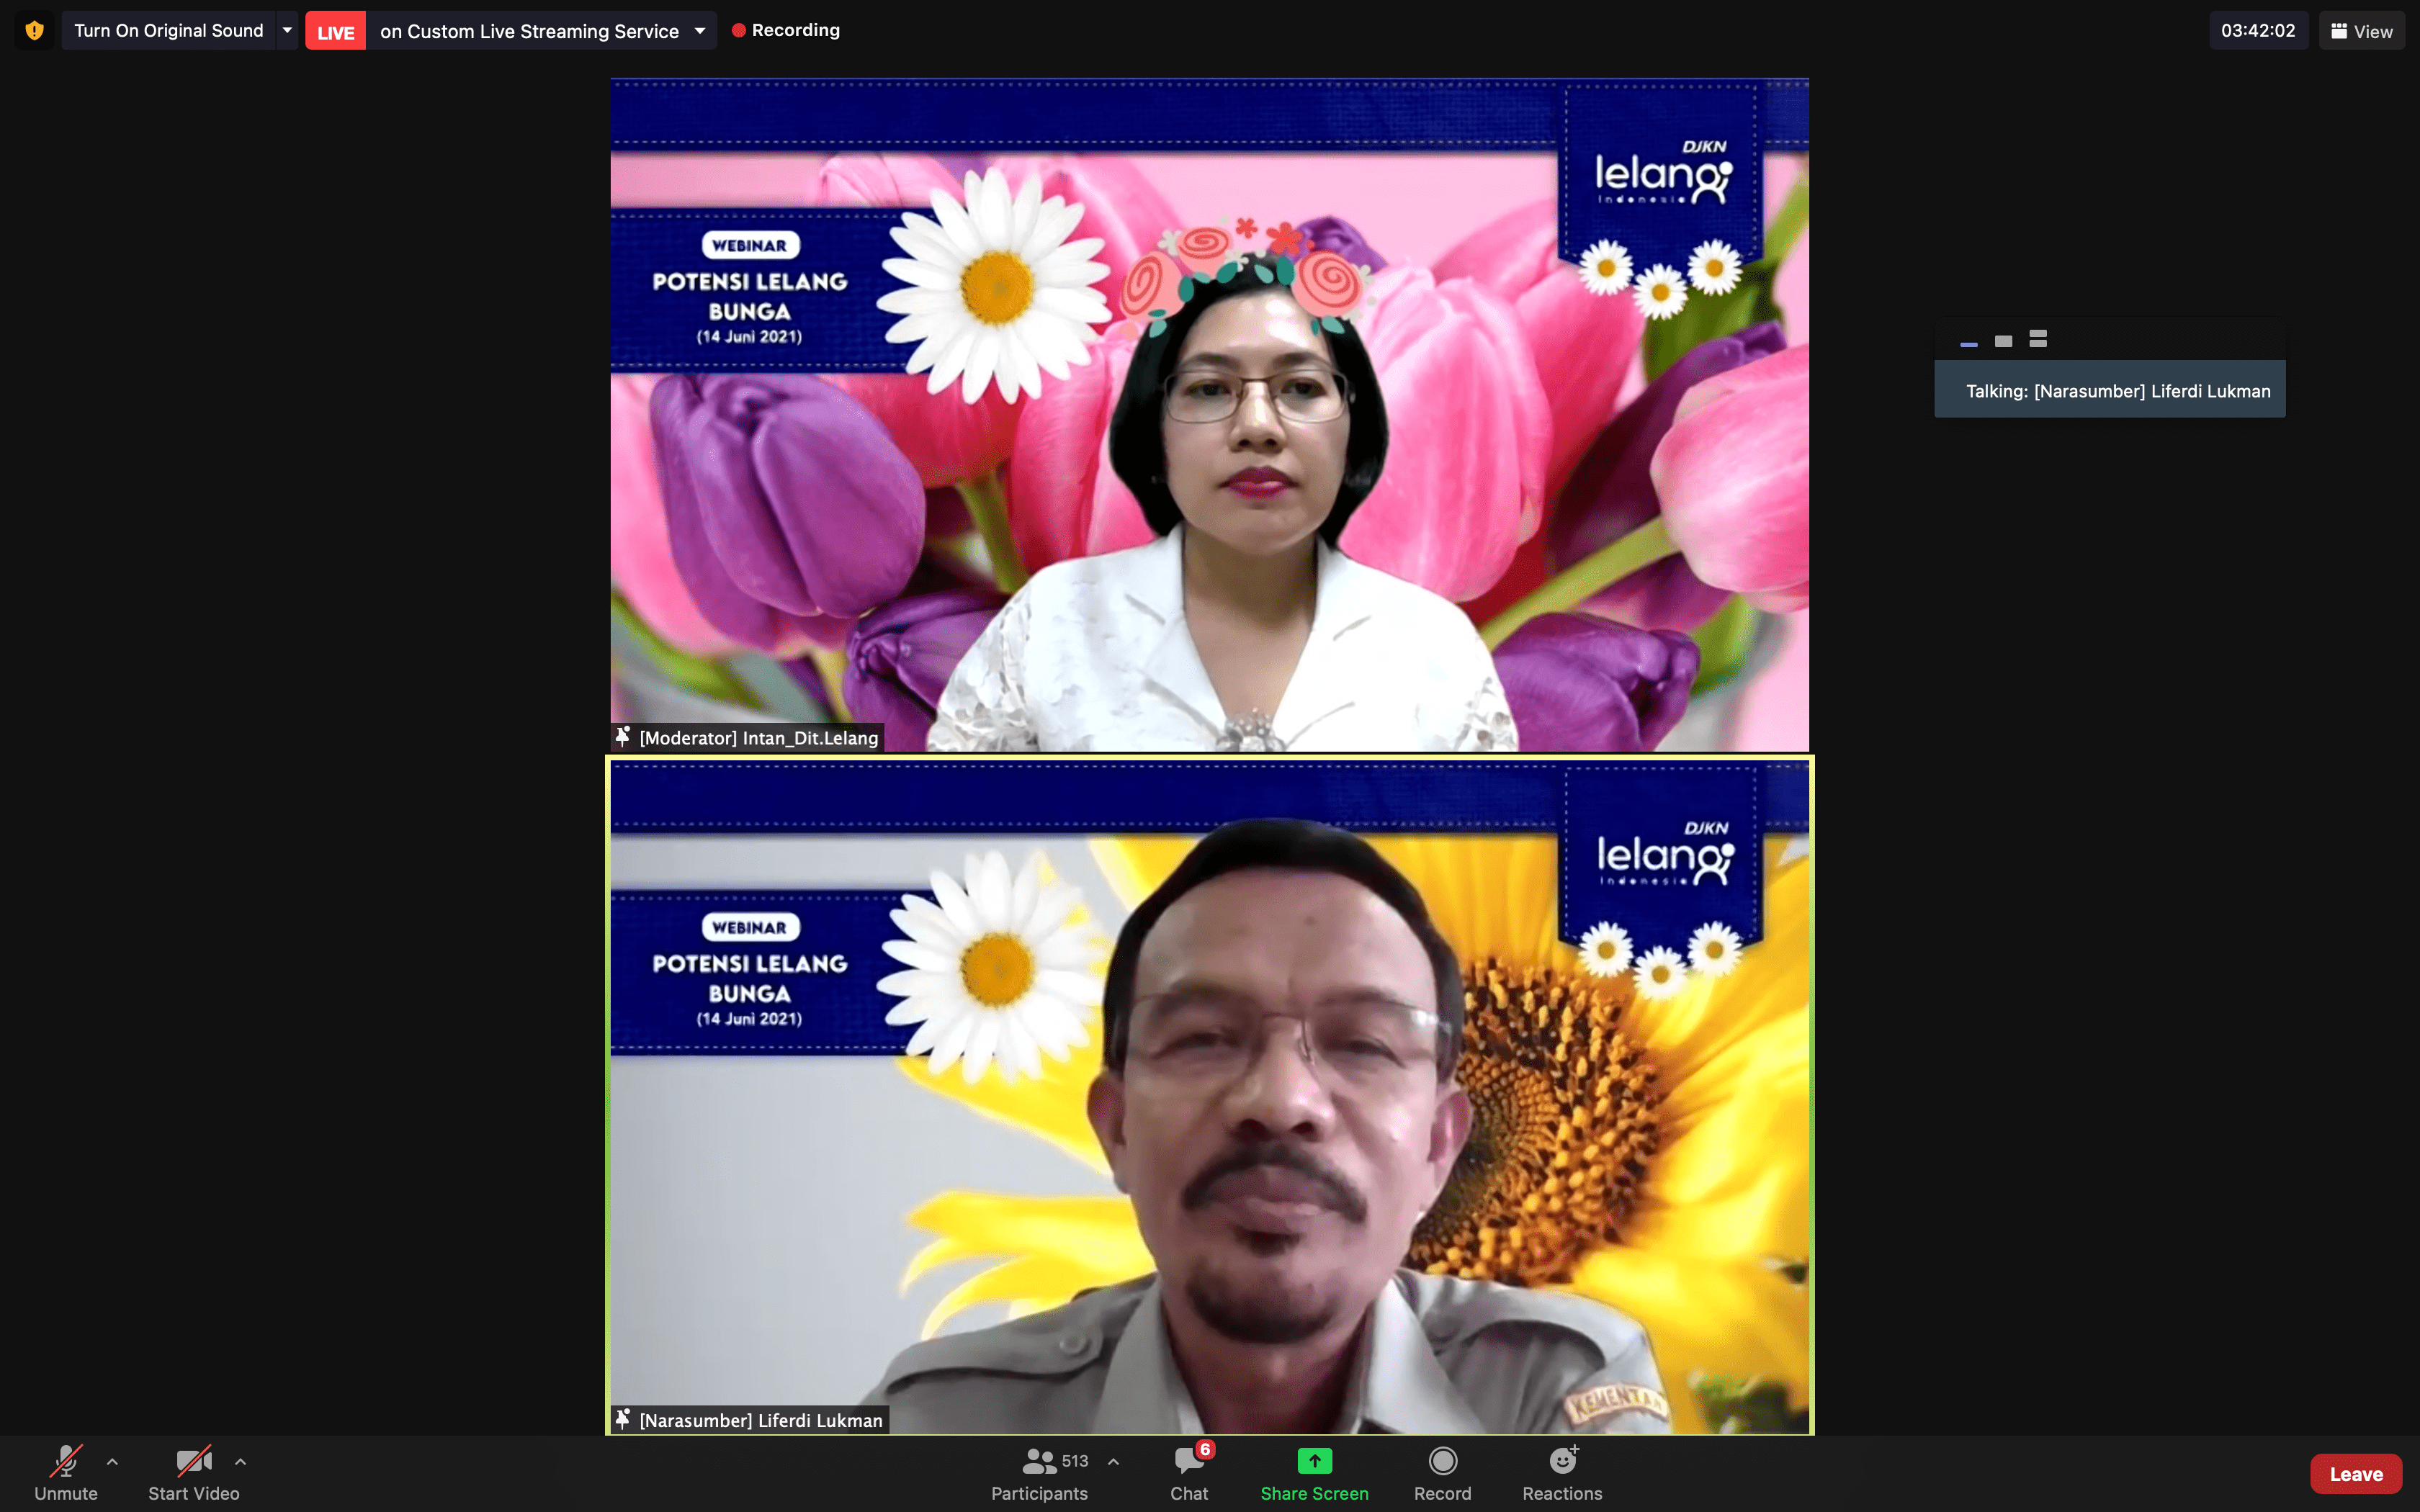
Task: Click the Record button icon
Action: [x=1442, y=1461]
